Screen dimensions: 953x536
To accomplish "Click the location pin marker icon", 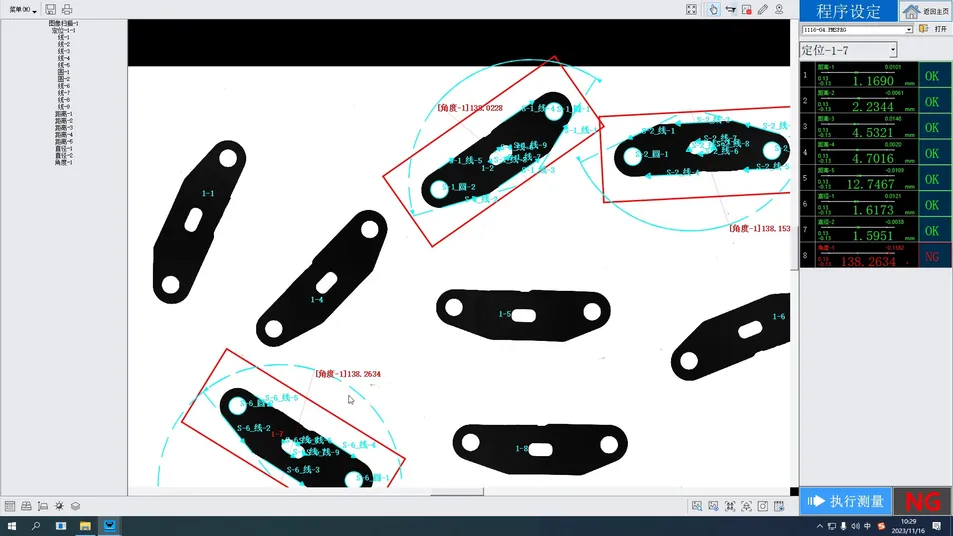I will pyautogui.click(x=780, y=9).
